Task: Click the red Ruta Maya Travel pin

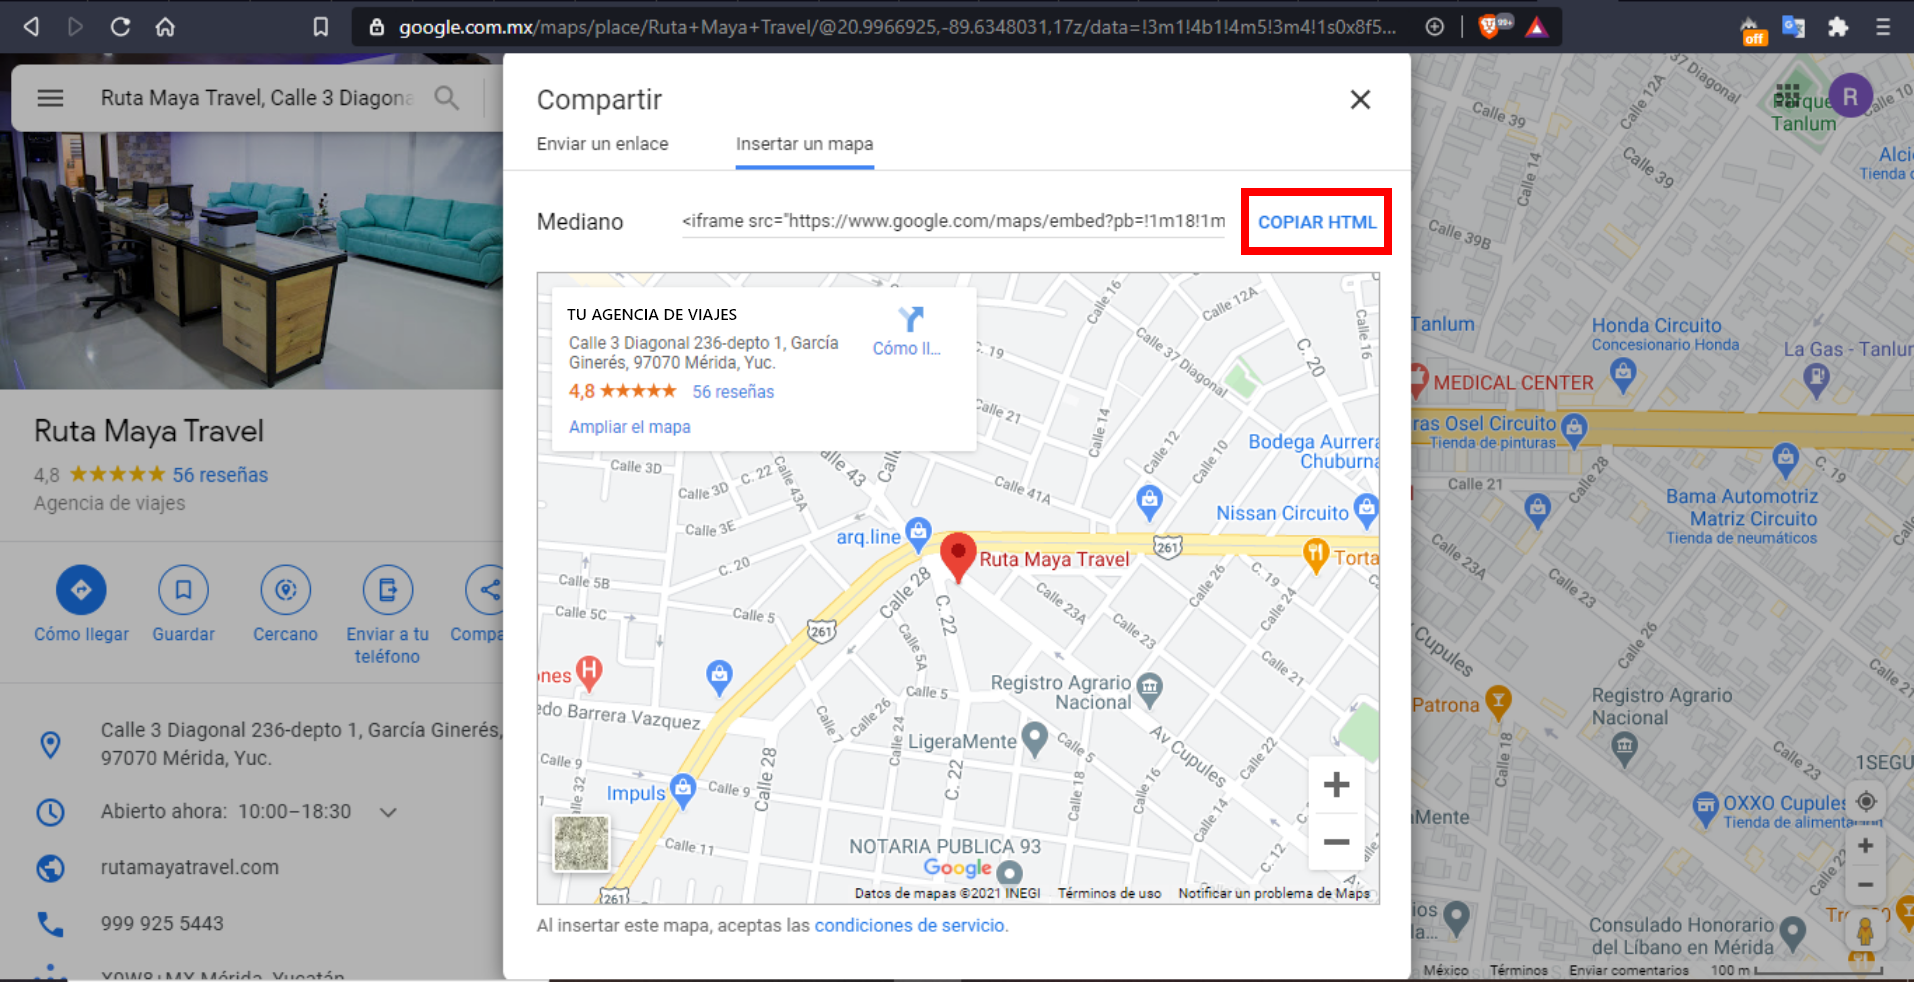Action: point(958,557)
